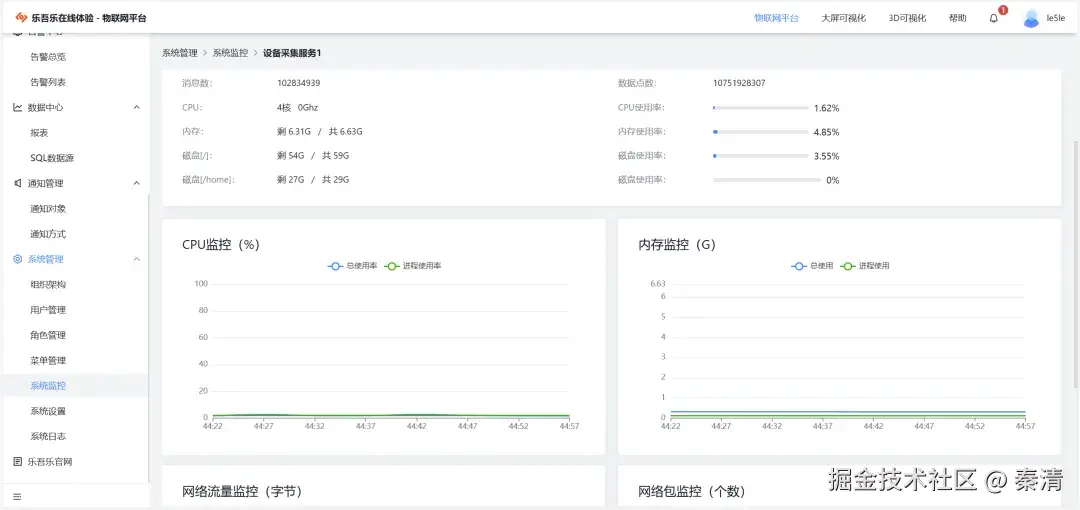Open 通知方式 in sidebar
Screen dimensions: 1080x510
click(x=48, y=234)
